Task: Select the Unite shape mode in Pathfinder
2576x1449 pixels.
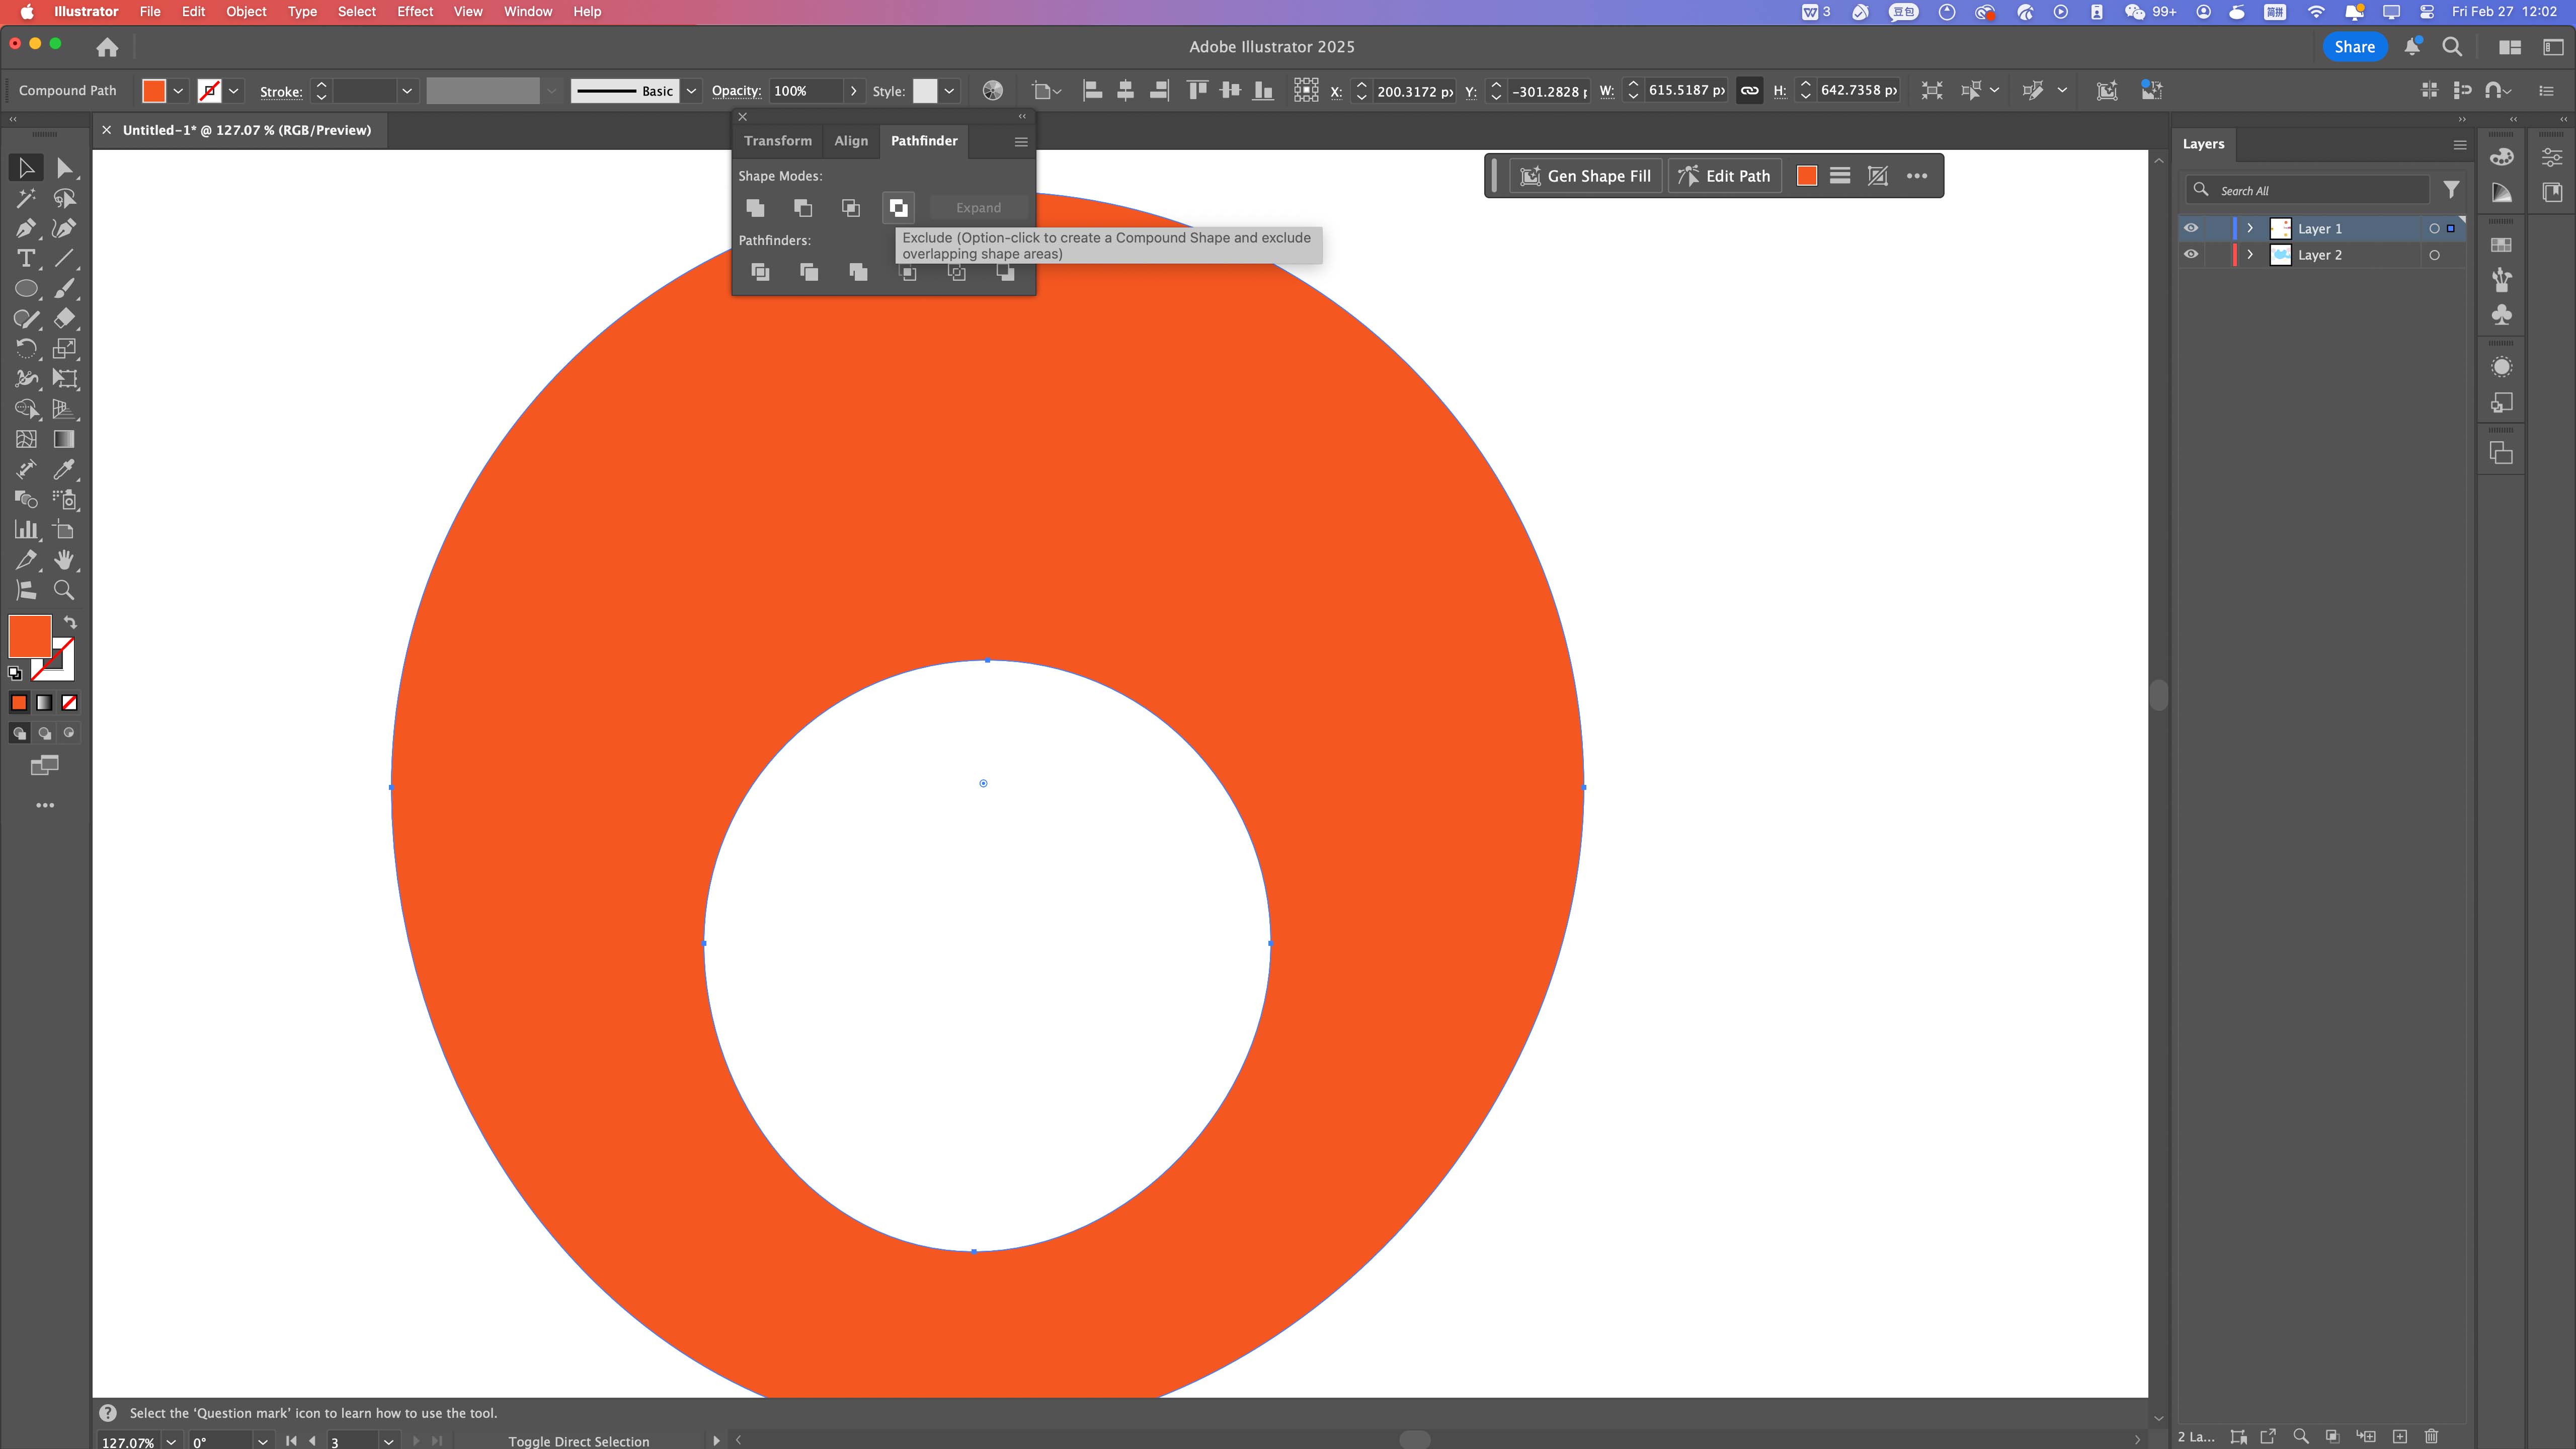Action: [x=755, y=208]
